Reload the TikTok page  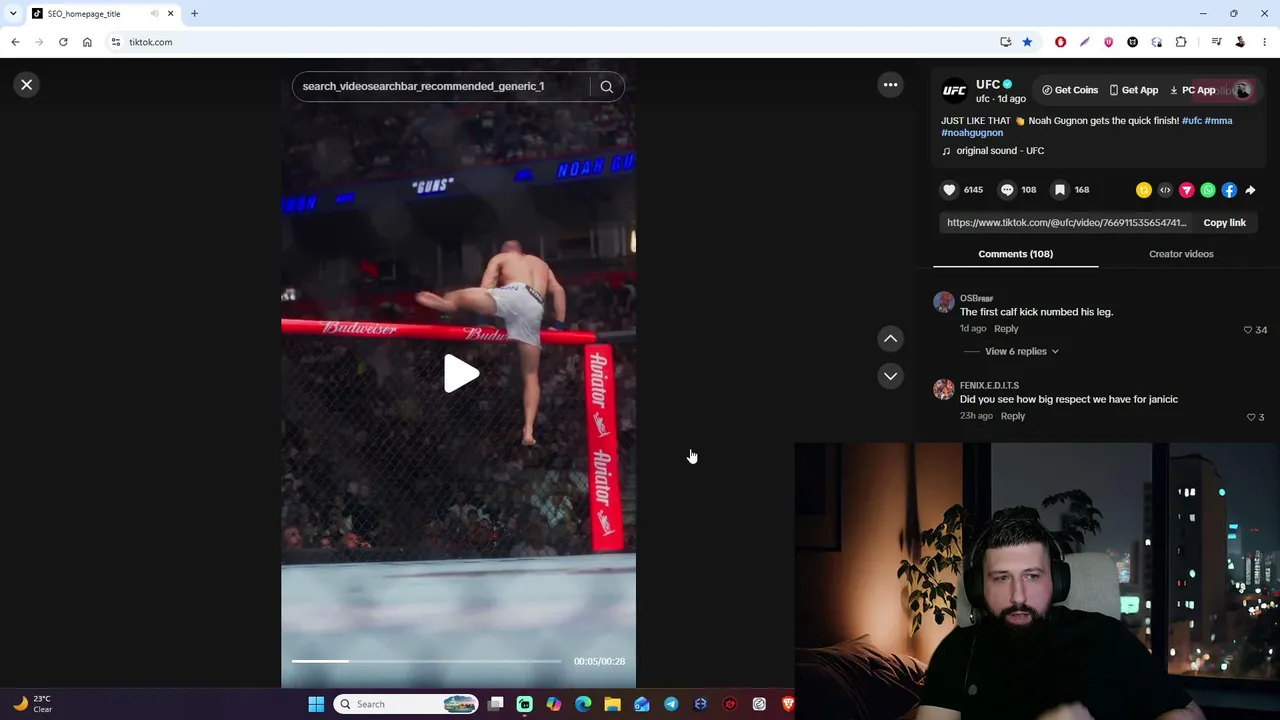(x=63, y=42)
